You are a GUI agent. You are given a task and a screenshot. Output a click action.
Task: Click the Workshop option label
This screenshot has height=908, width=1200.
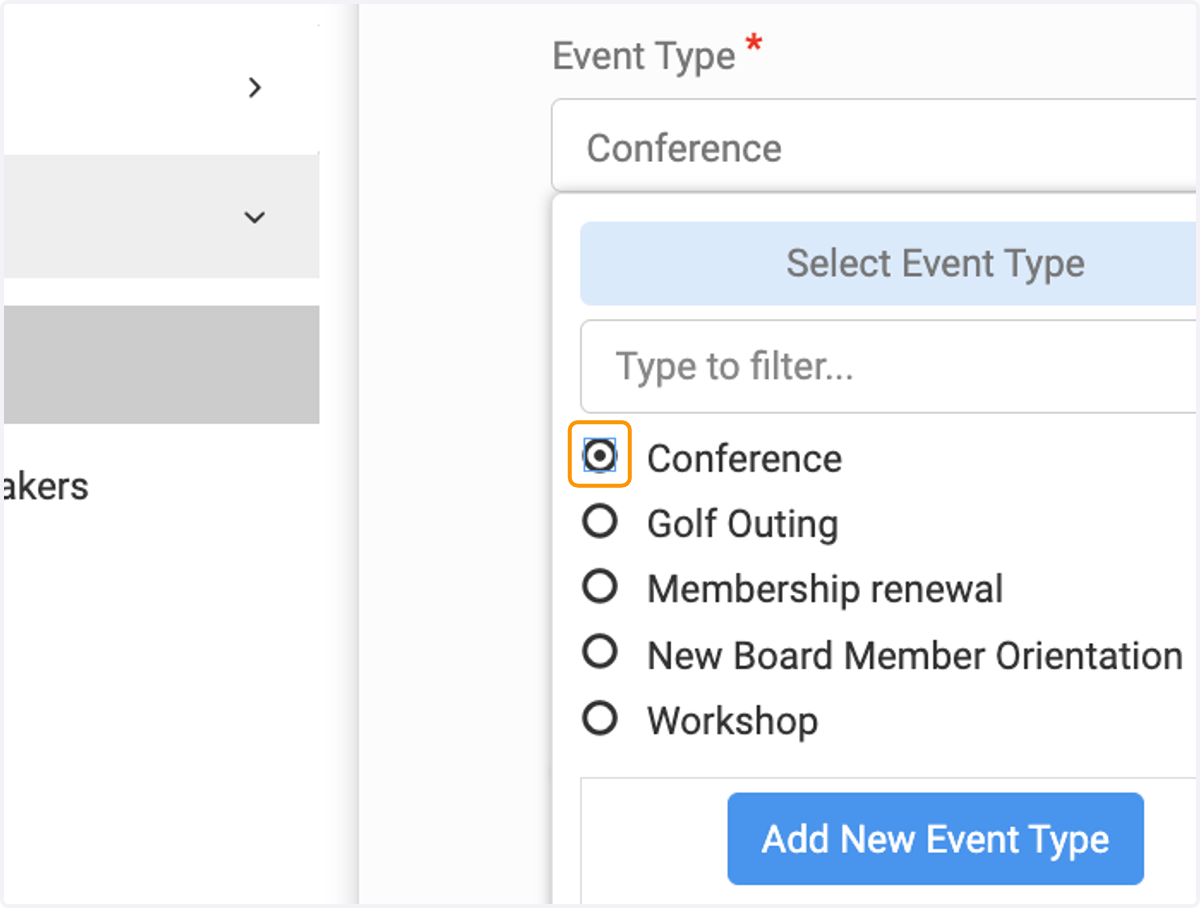732,721
